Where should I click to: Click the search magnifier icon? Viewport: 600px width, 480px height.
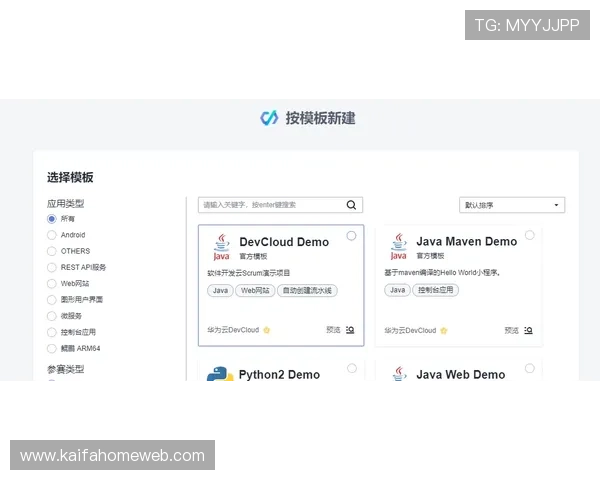pos(351,205)
